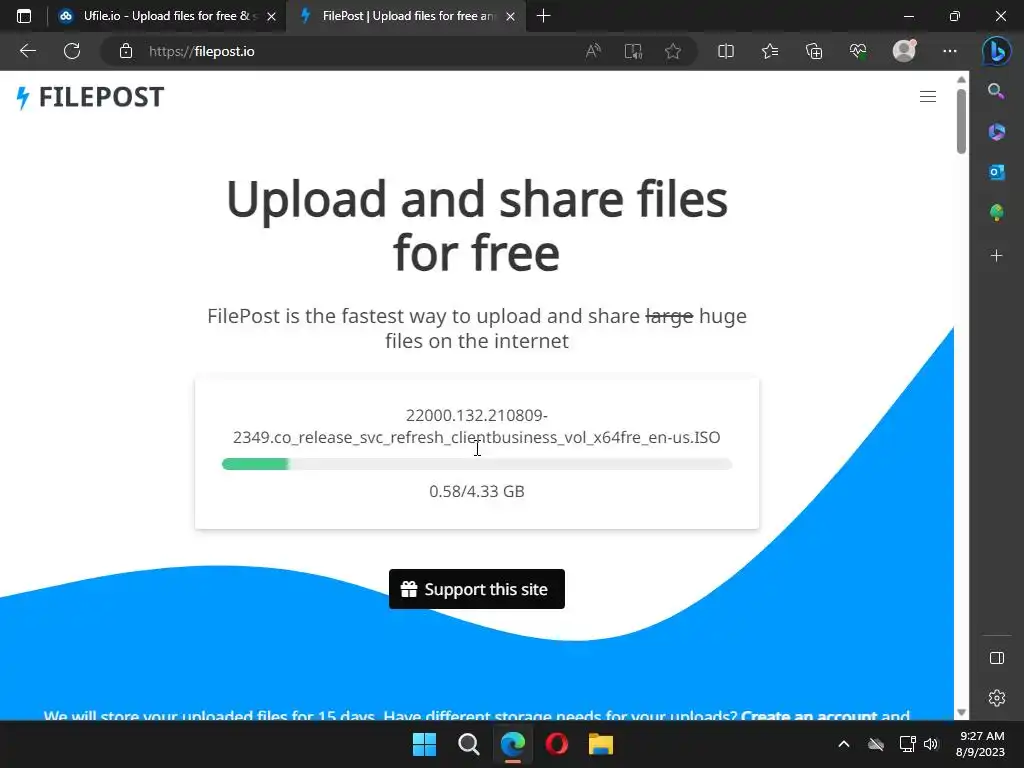Open the user profile avatar
This screenshot has width=1024, height=768.
tap(904, 51)
